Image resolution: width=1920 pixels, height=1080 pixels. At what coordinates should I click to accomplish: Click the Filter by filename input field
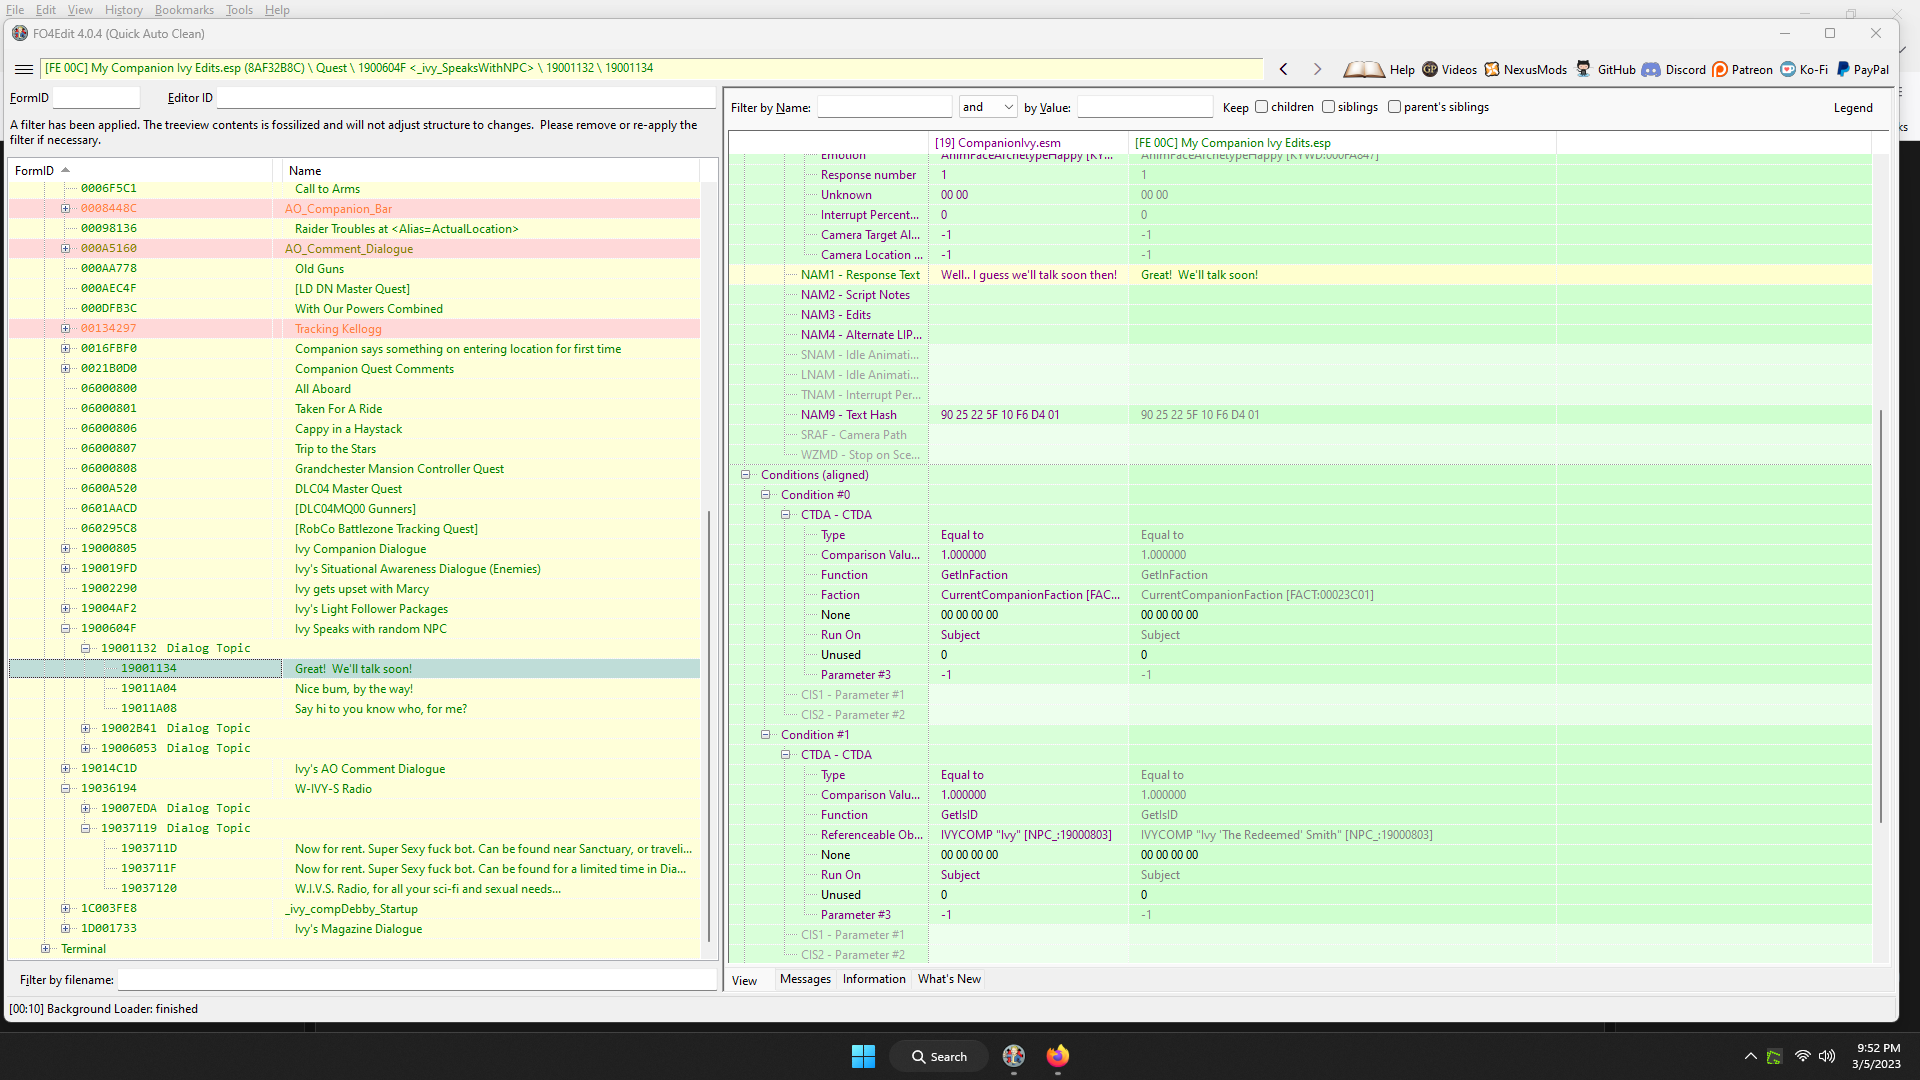pos(417,980)
